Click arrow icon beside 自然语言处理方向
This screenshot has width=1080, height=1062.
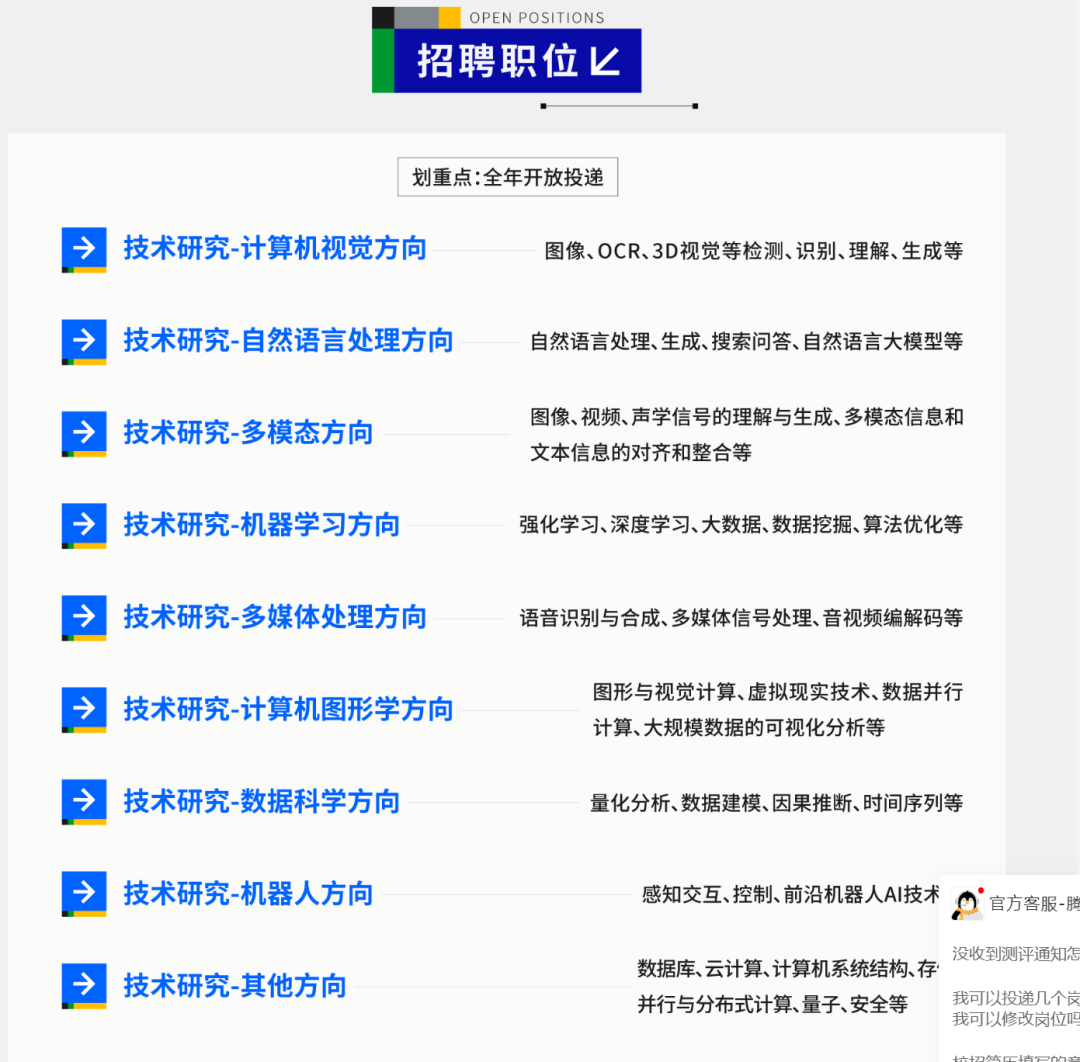(x=84, y=342)
